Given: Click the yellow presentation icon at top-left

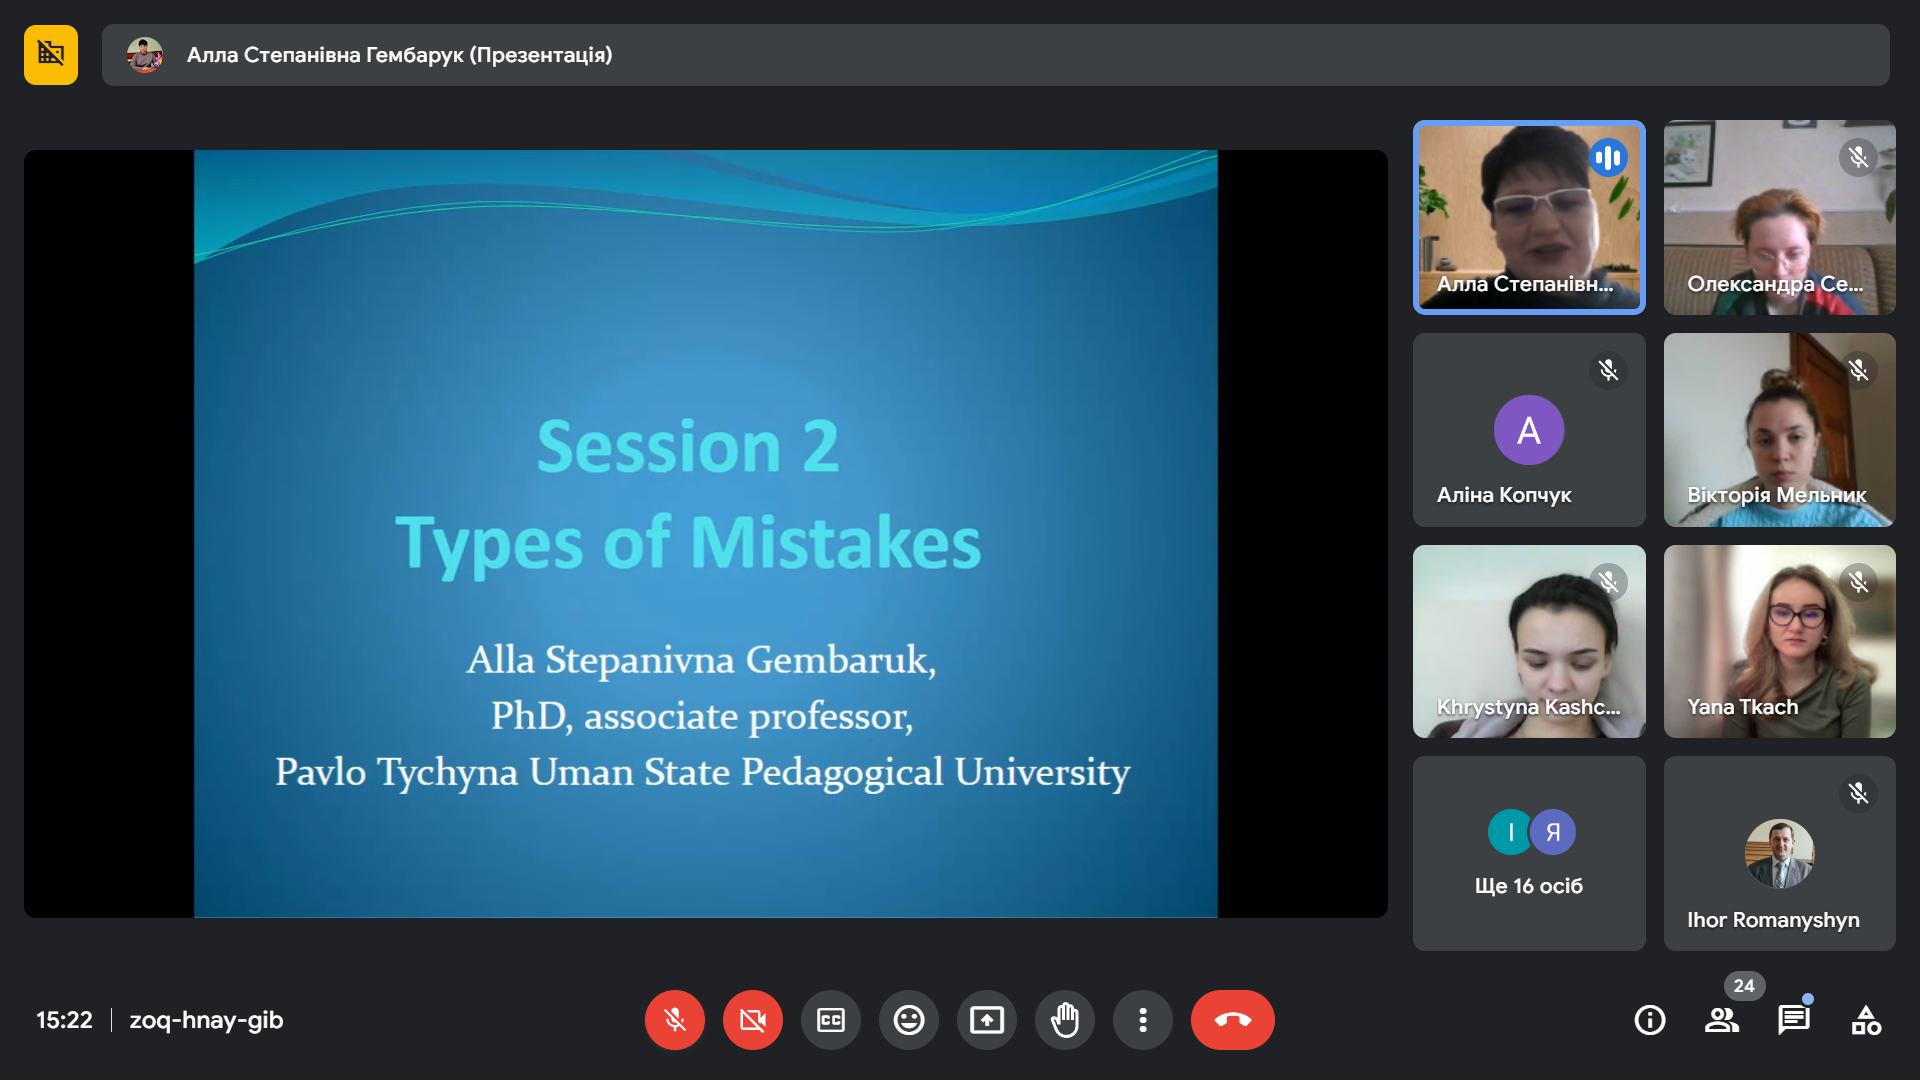Looking at the screenshot, I should click(x=51, y=55).
